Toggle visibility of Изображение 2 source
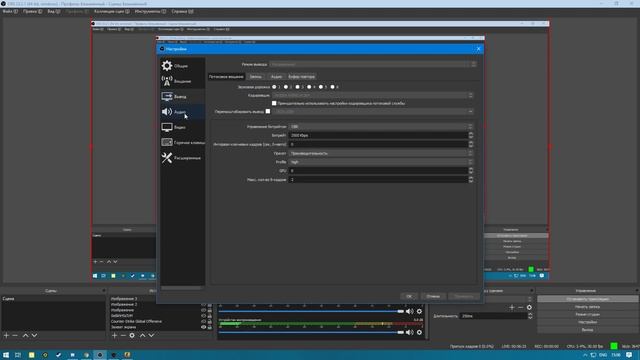 click(203, 304)
